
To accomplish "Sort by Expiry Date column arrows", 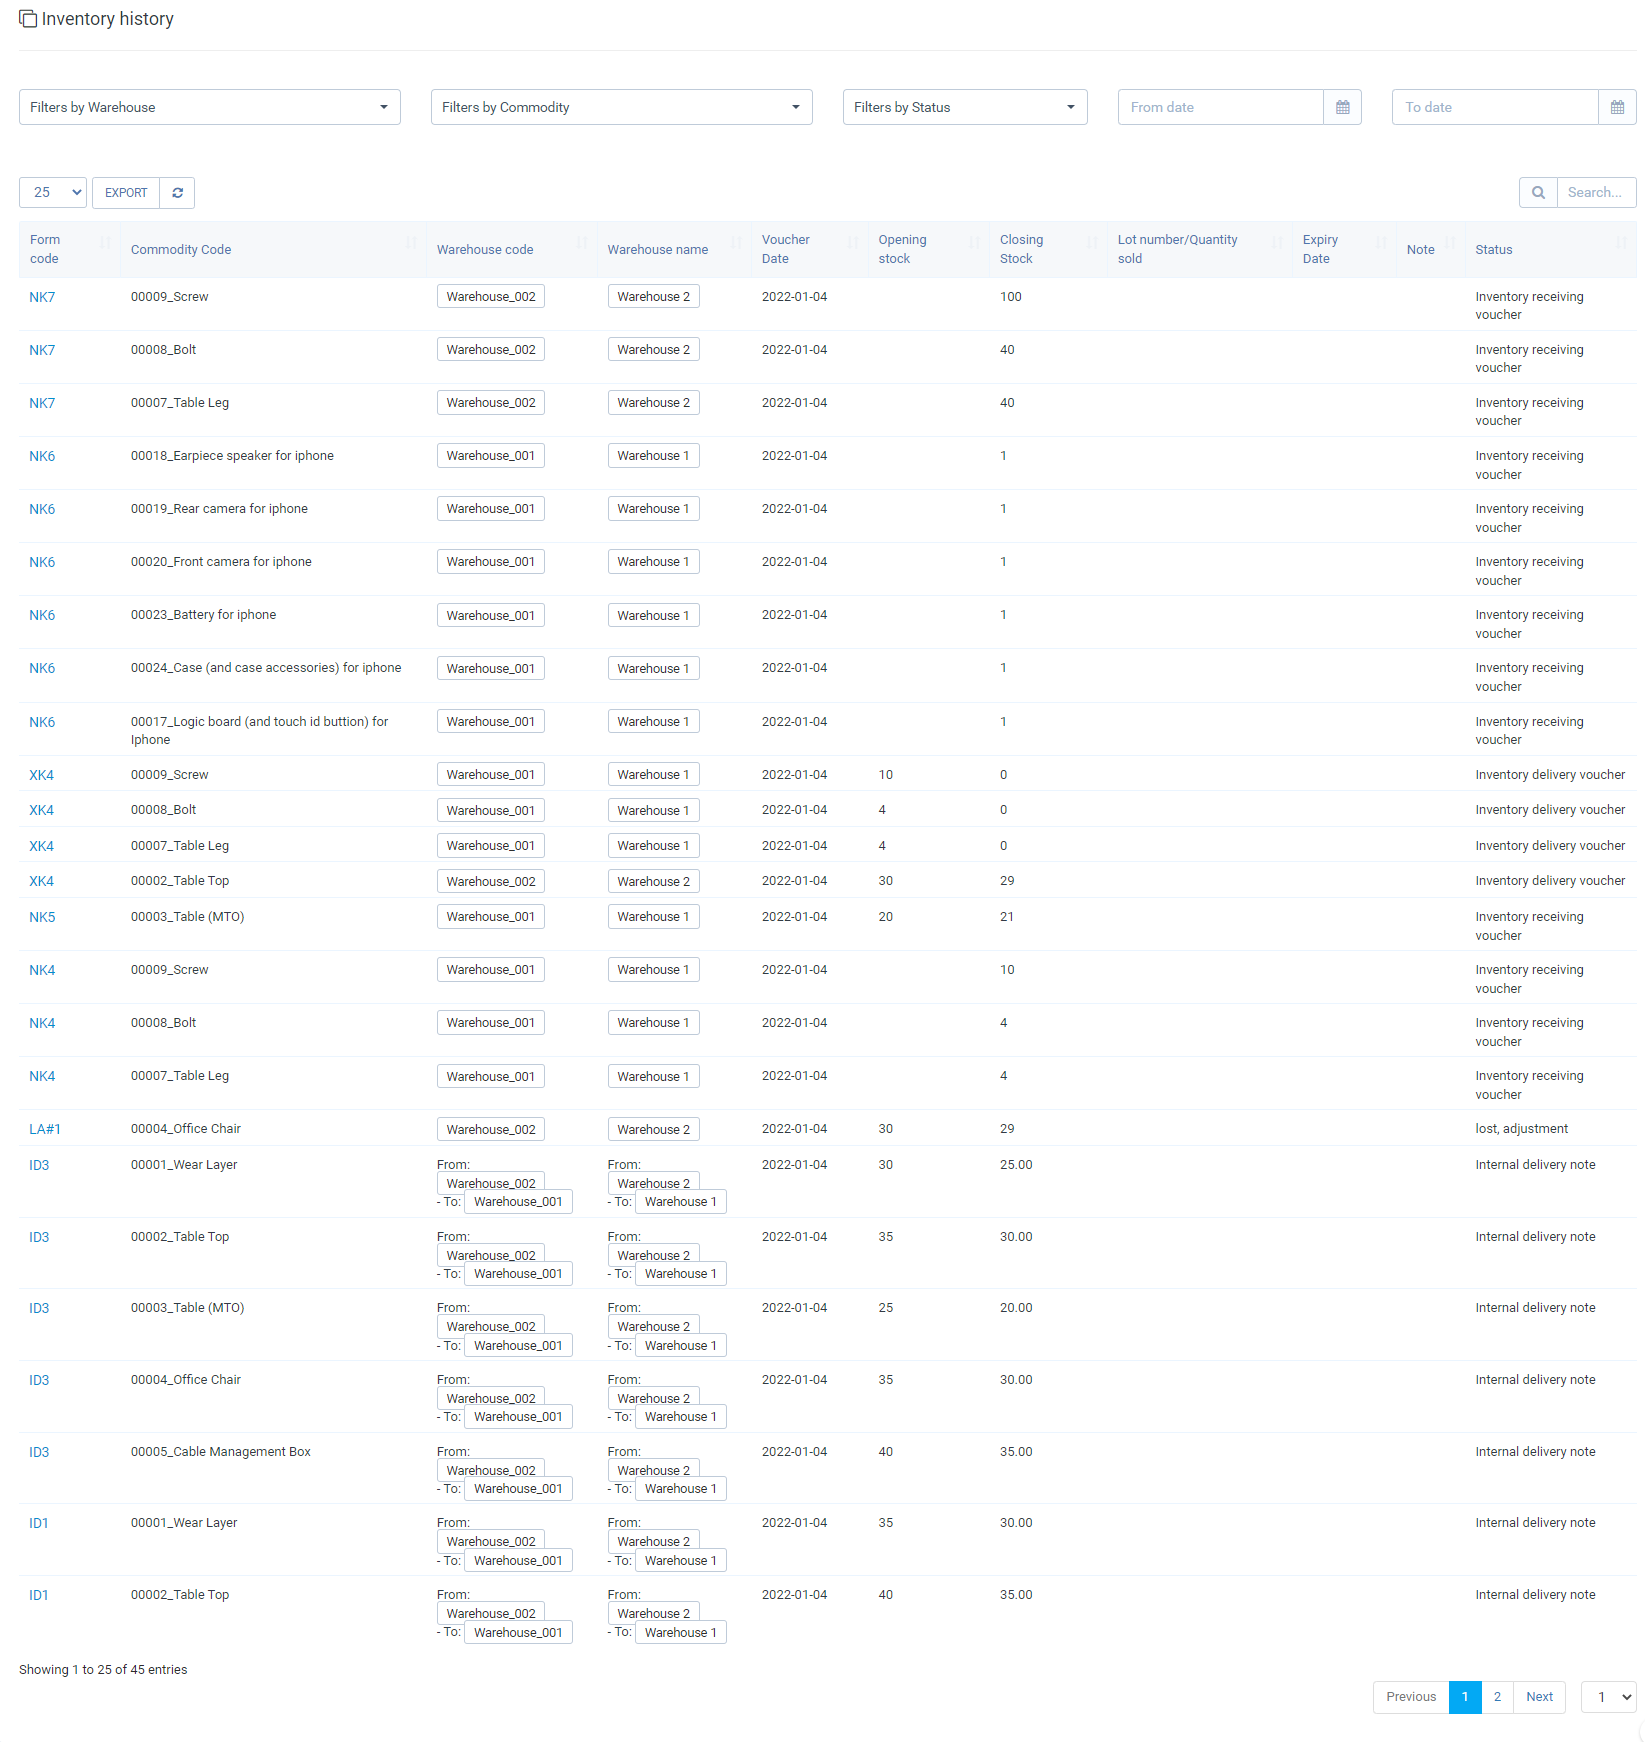I will pyautogui.click(x=1381, y=242).
